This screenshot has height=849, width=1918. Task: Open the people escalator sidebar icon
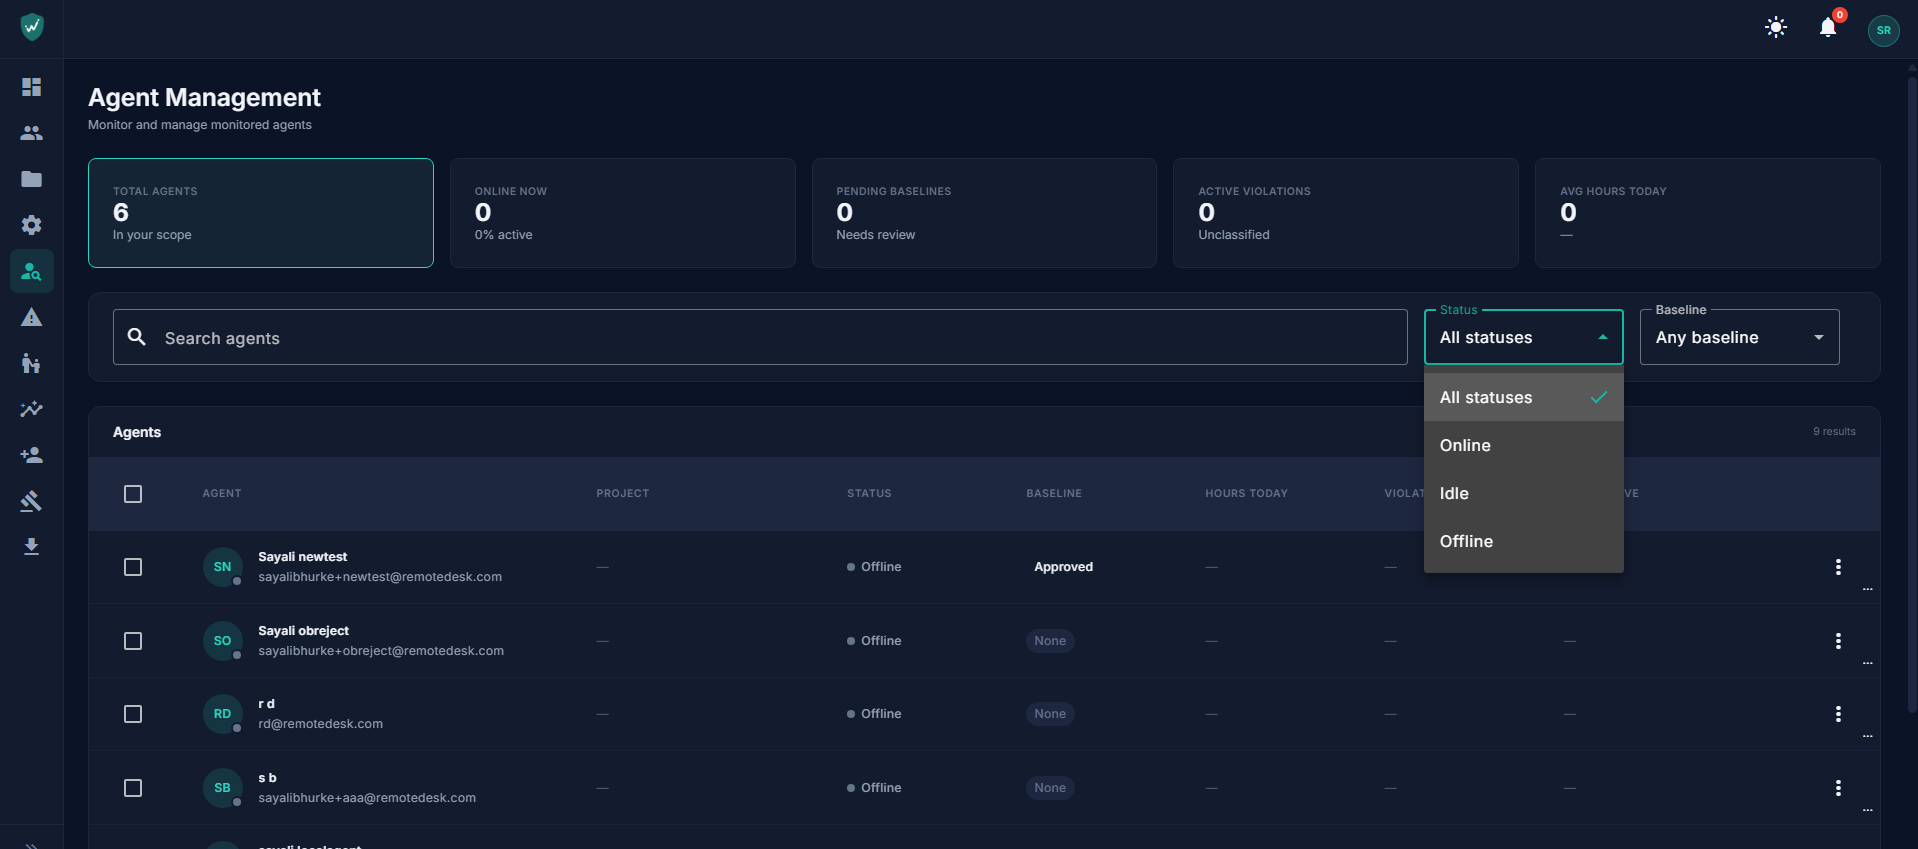(31, 363)
